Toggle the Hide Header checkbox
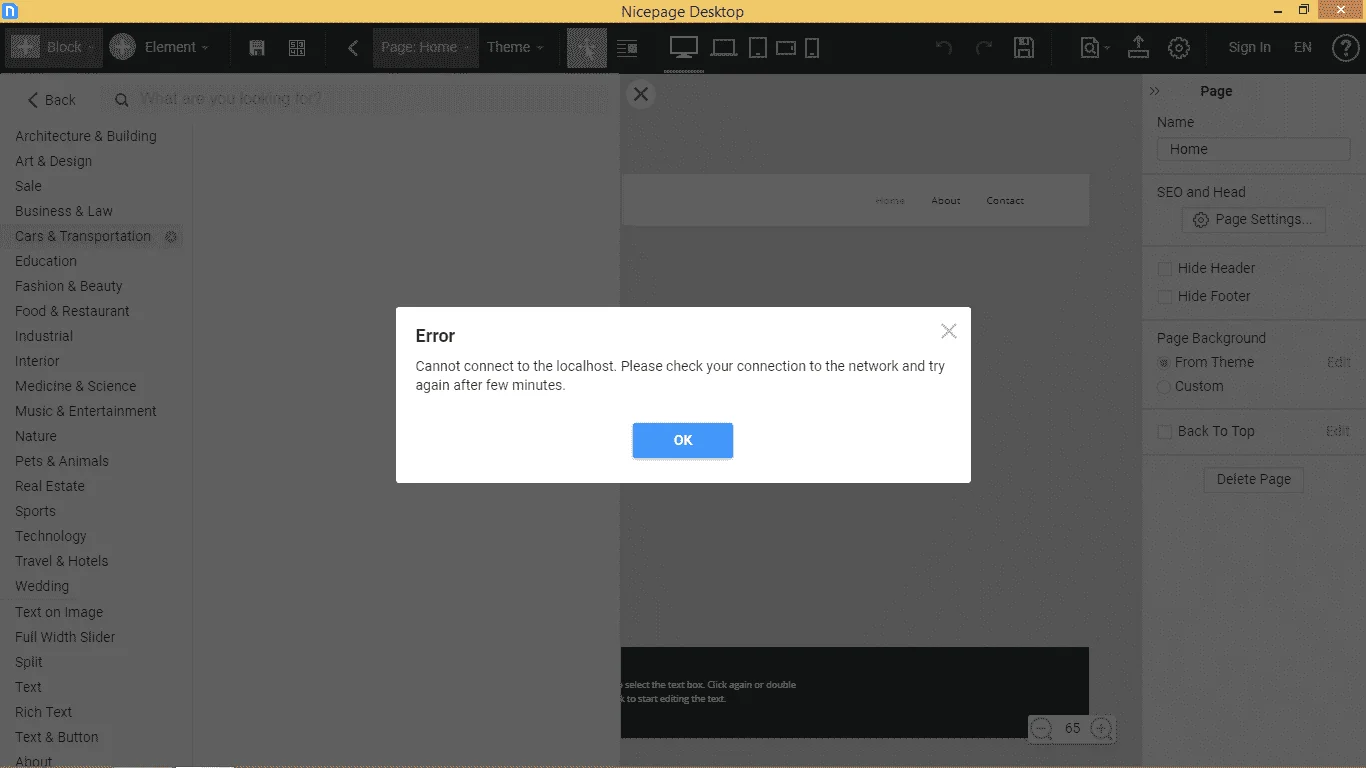 coord(1164,268)
